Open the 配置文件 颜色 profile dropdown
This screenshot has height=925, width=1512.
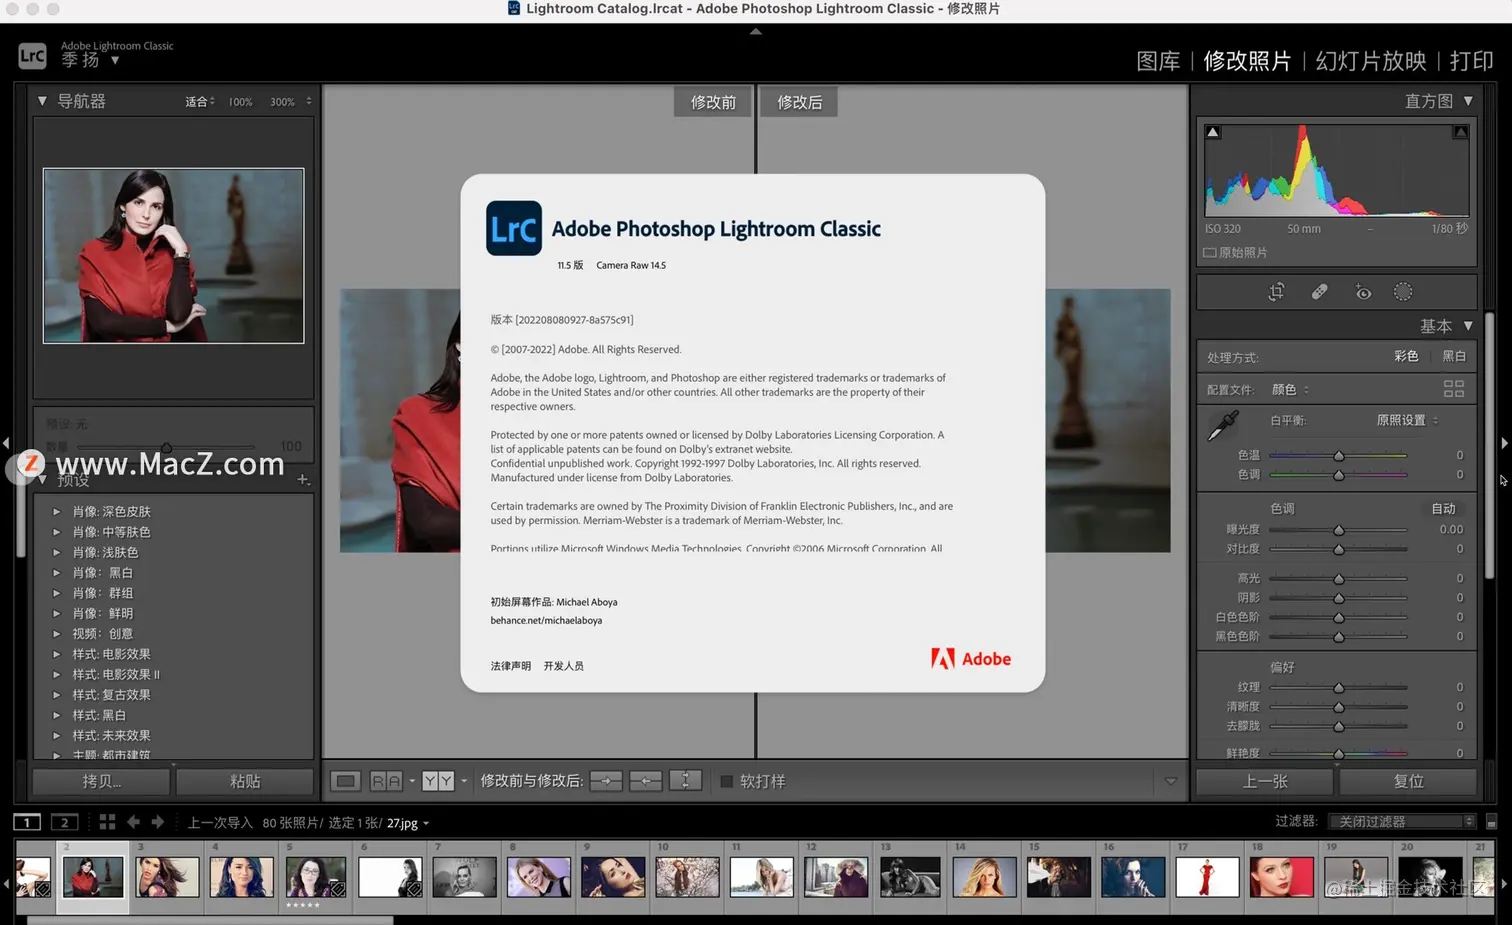[1290, 390]
